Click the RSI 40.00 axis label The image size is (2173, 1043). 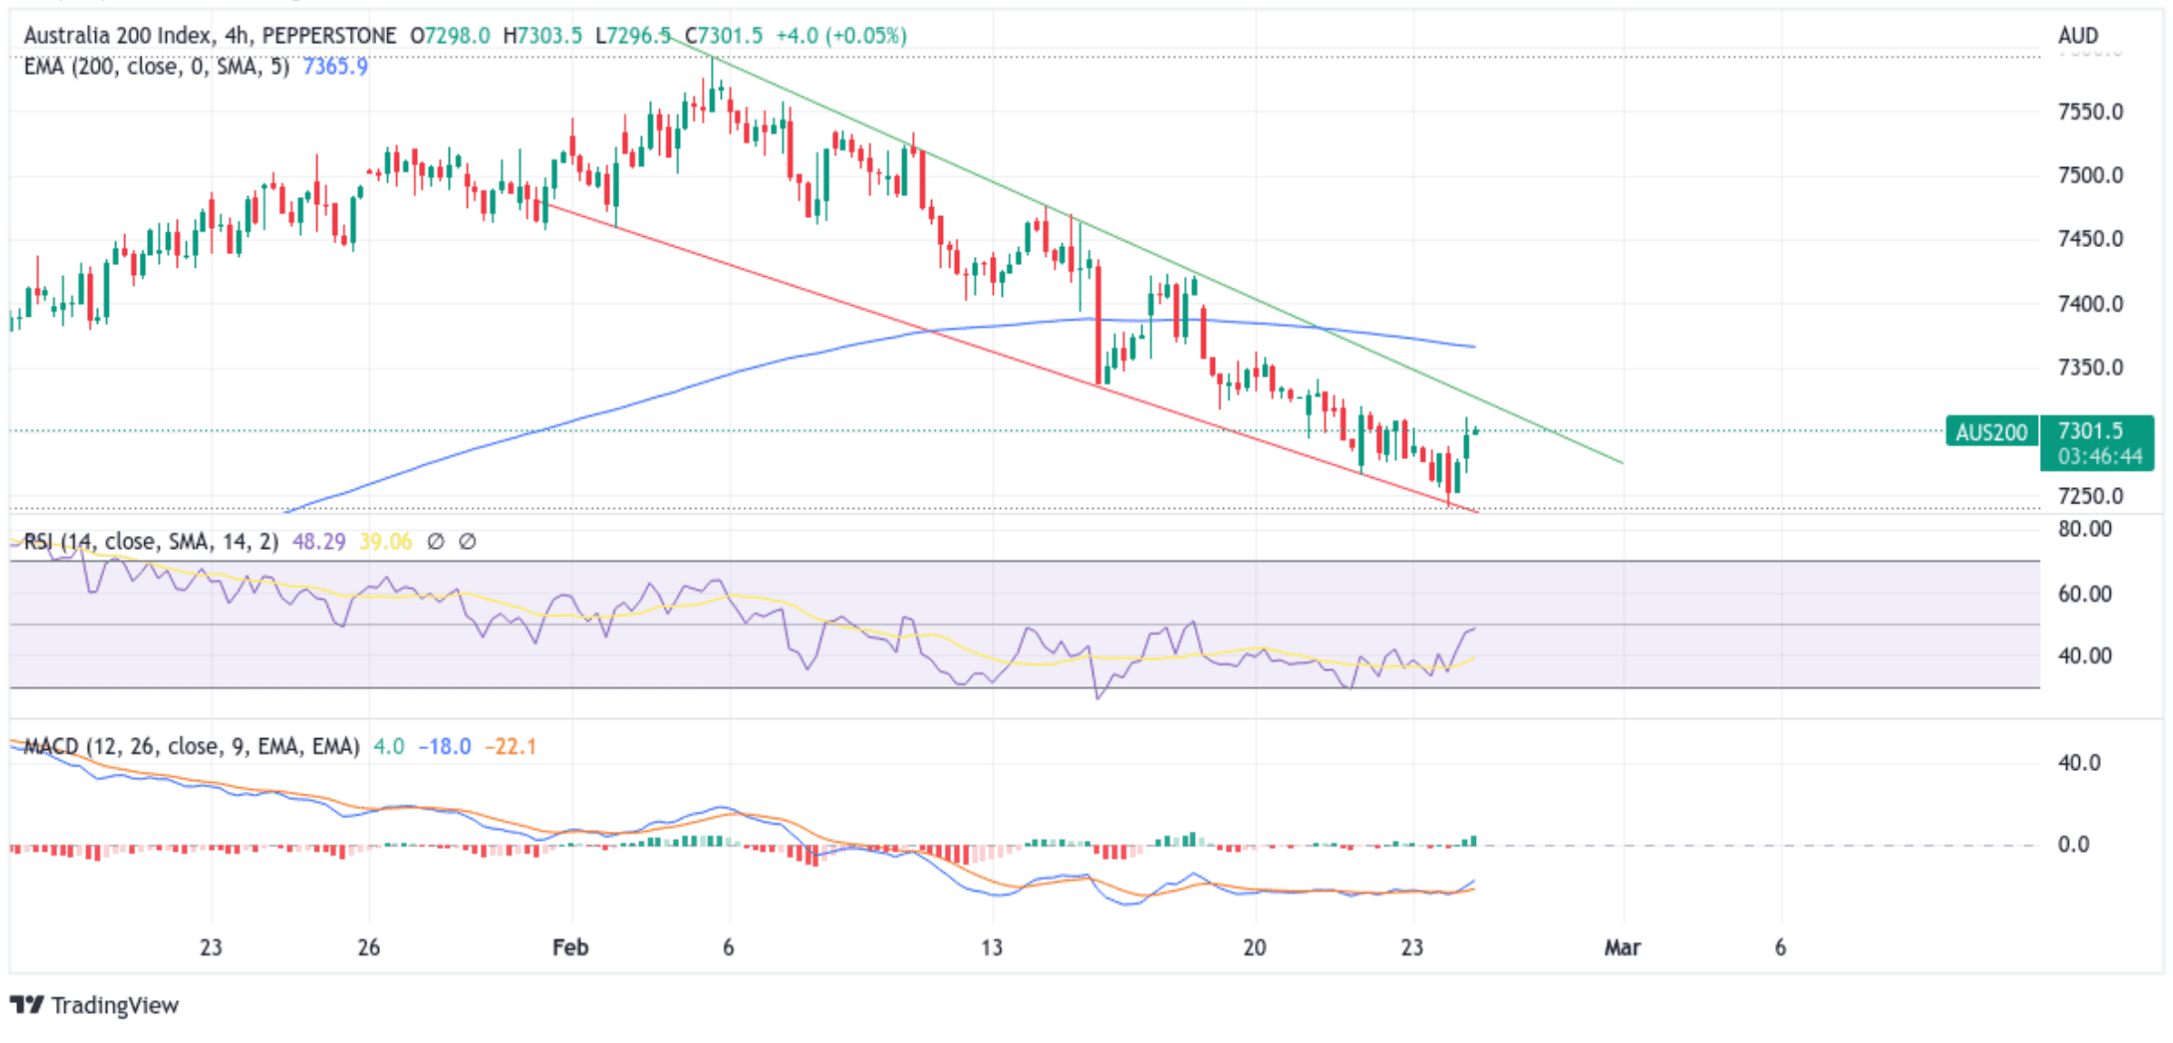point(2085,657)
